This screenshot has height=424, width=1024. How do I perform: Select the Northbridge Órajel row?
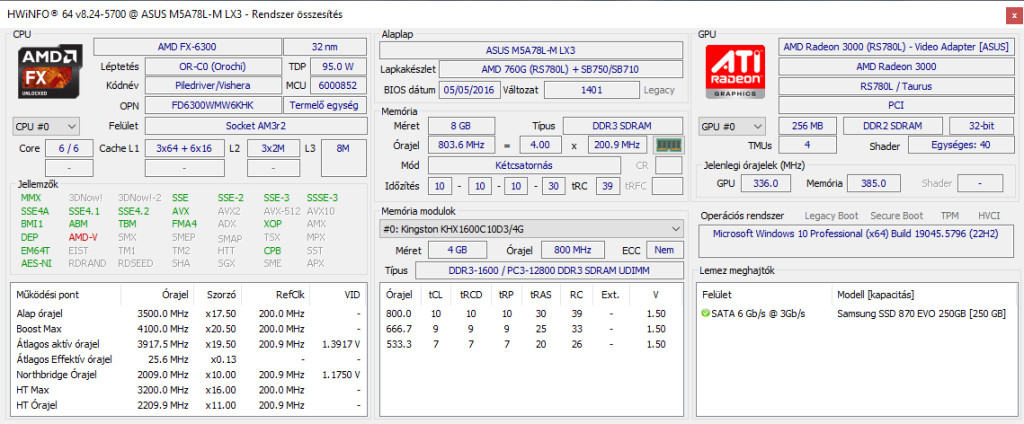[188, 374]
